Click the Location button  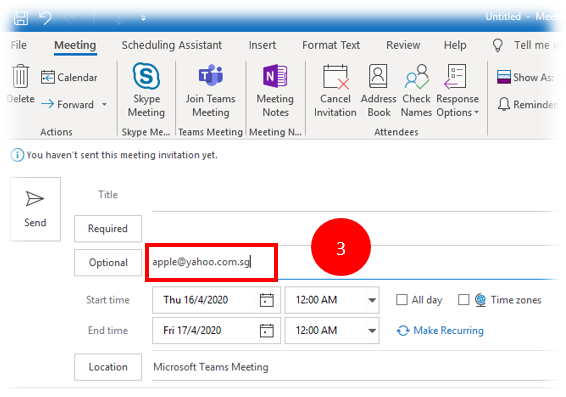point(108,367)
